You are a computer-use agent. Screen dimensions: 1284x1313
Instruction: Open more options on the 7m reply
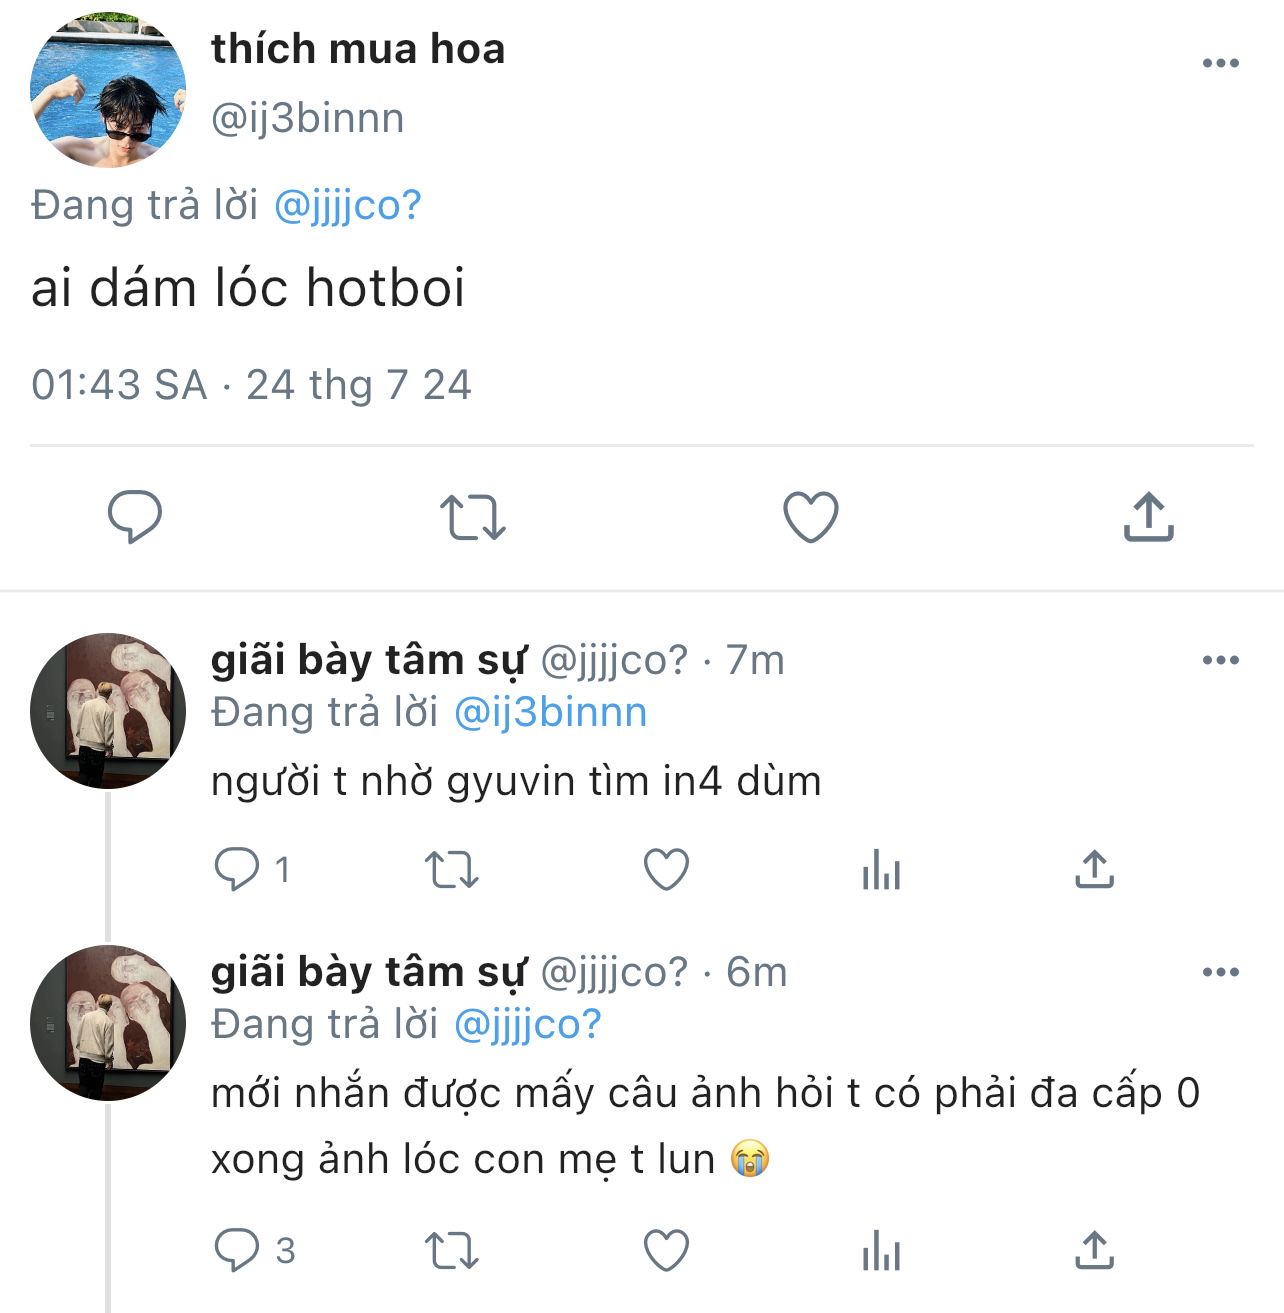[x=1220, y=660]
